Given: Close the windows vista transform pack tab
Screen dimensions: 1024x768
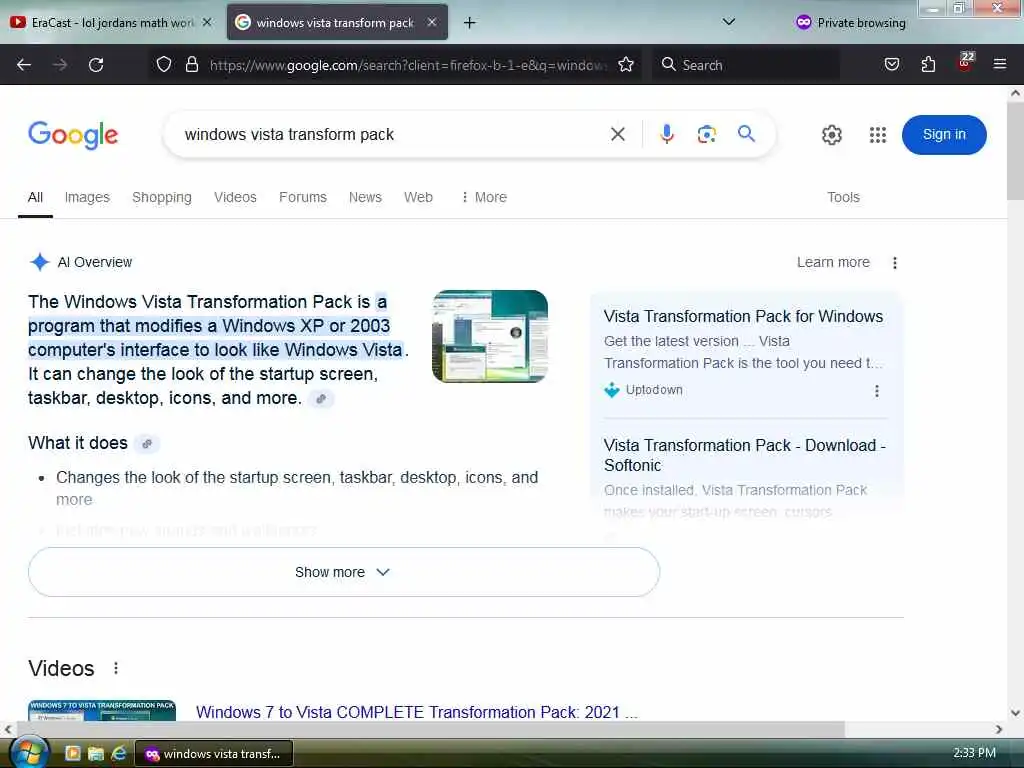Looking at the screenshot, I should click(432, 22).
